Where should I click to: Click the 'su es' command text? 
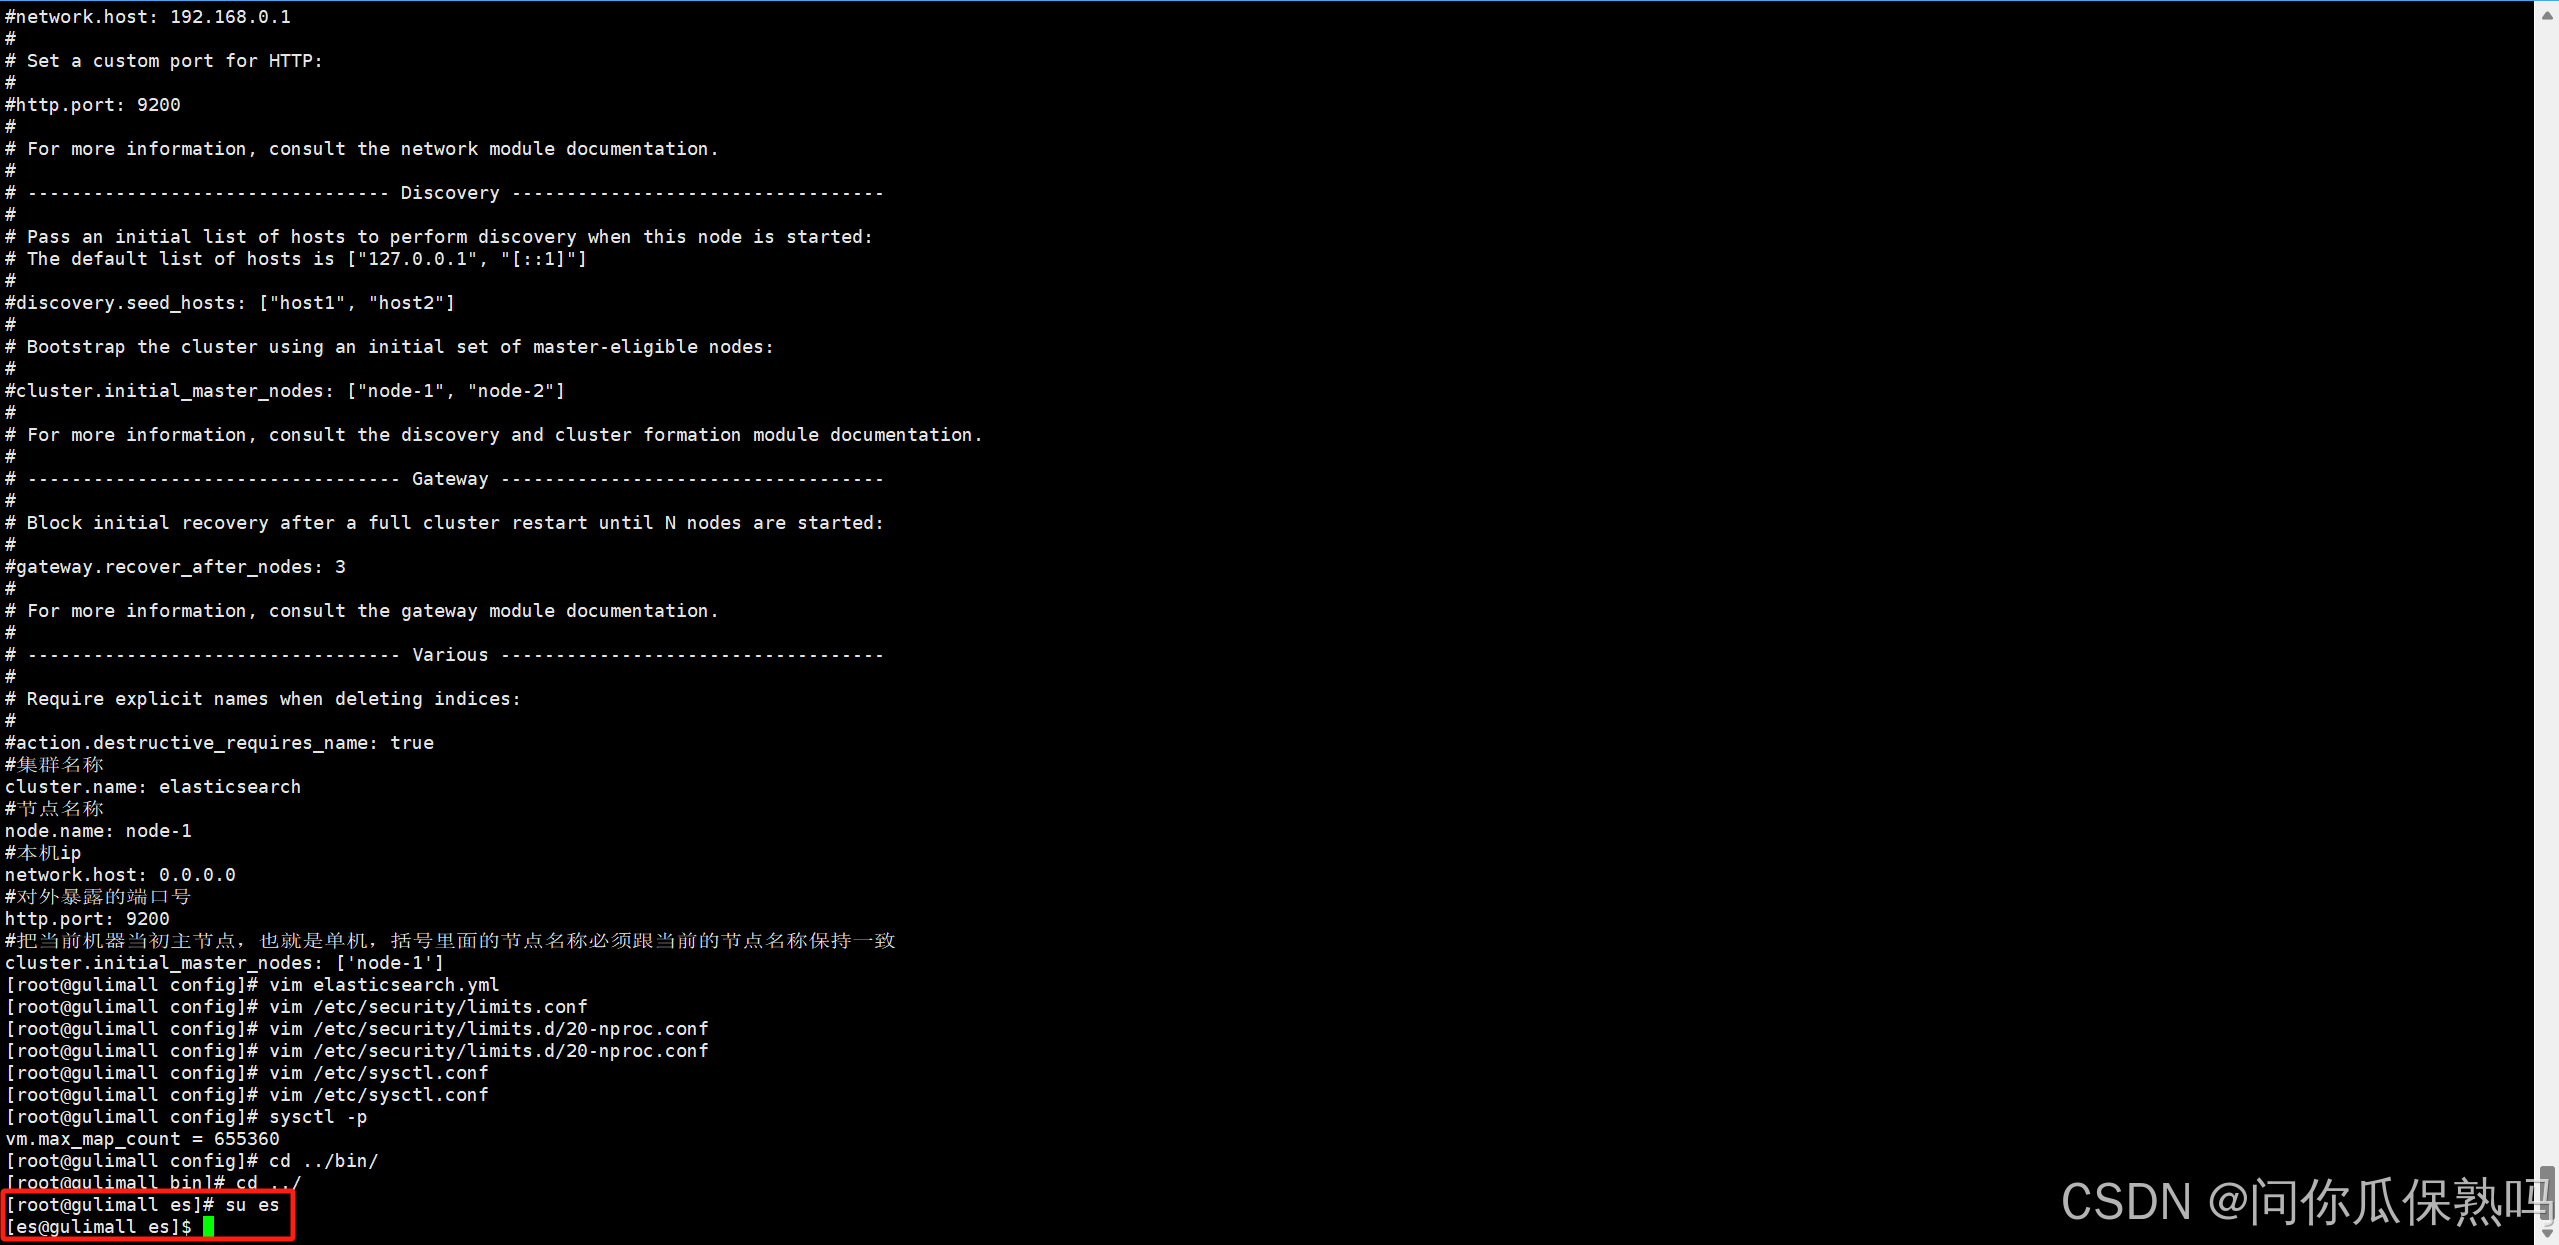pyautogui.click(x=251, y=1205)
